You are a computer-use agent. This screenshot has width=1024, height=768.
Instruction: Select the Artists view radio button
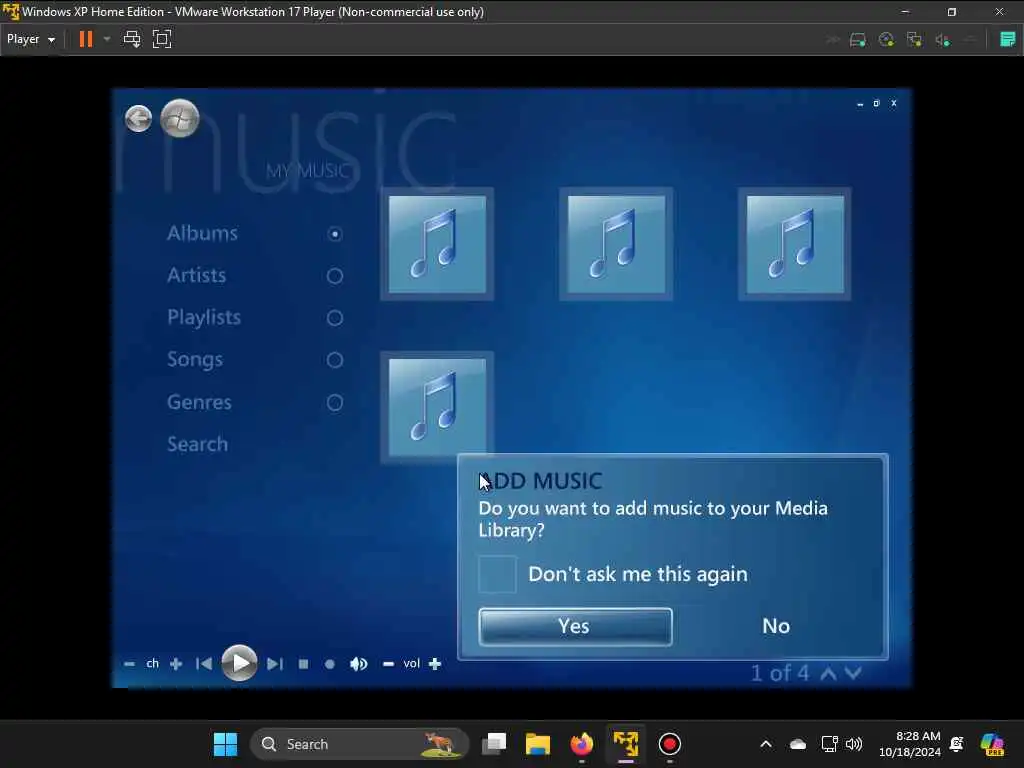[334, 276]
